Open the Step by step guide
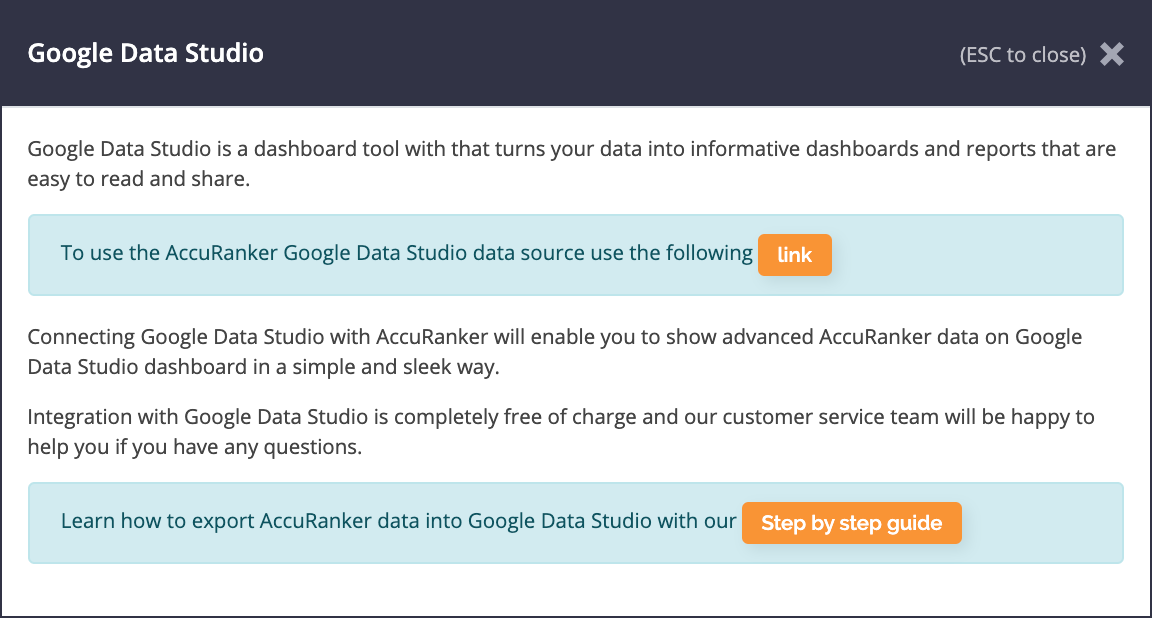 851,523
